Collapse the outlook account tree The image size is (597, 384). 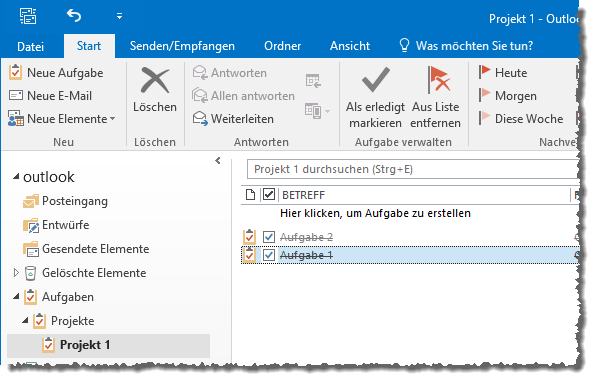click(16, 176)
